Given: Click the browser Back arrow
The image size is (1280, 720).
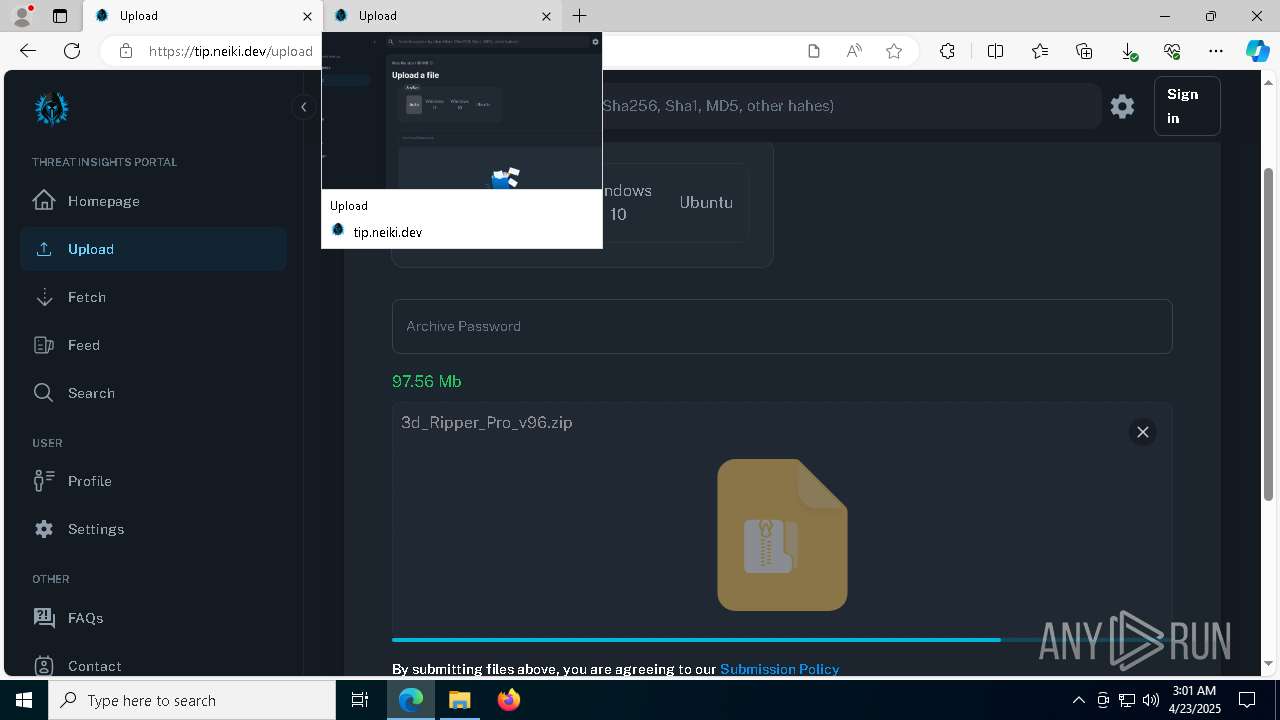Looking at the screenshot, I should (x=28, y=51).
